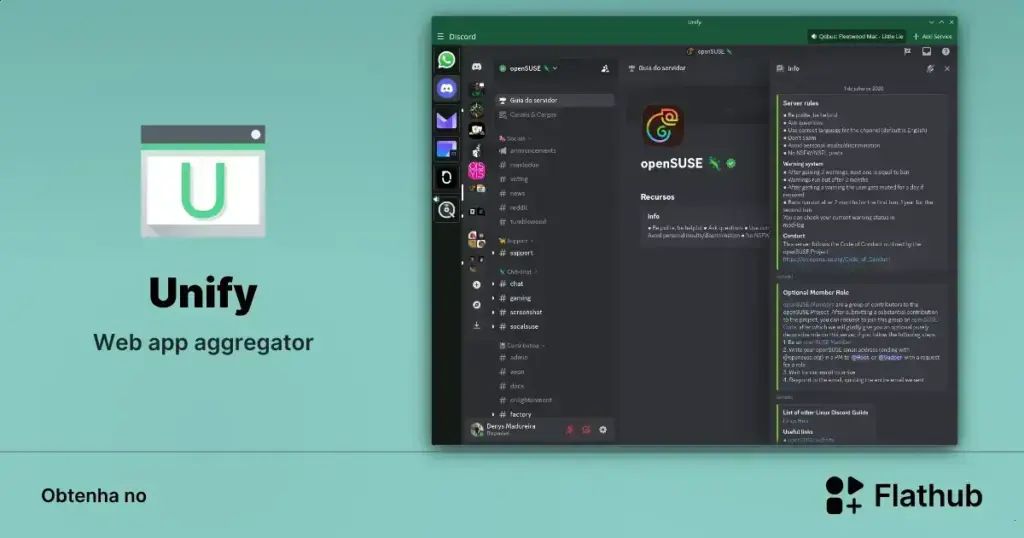Open the Proton Mail service icon
Viewport: 1024px width, 538px height.
[x=447, y=119]
